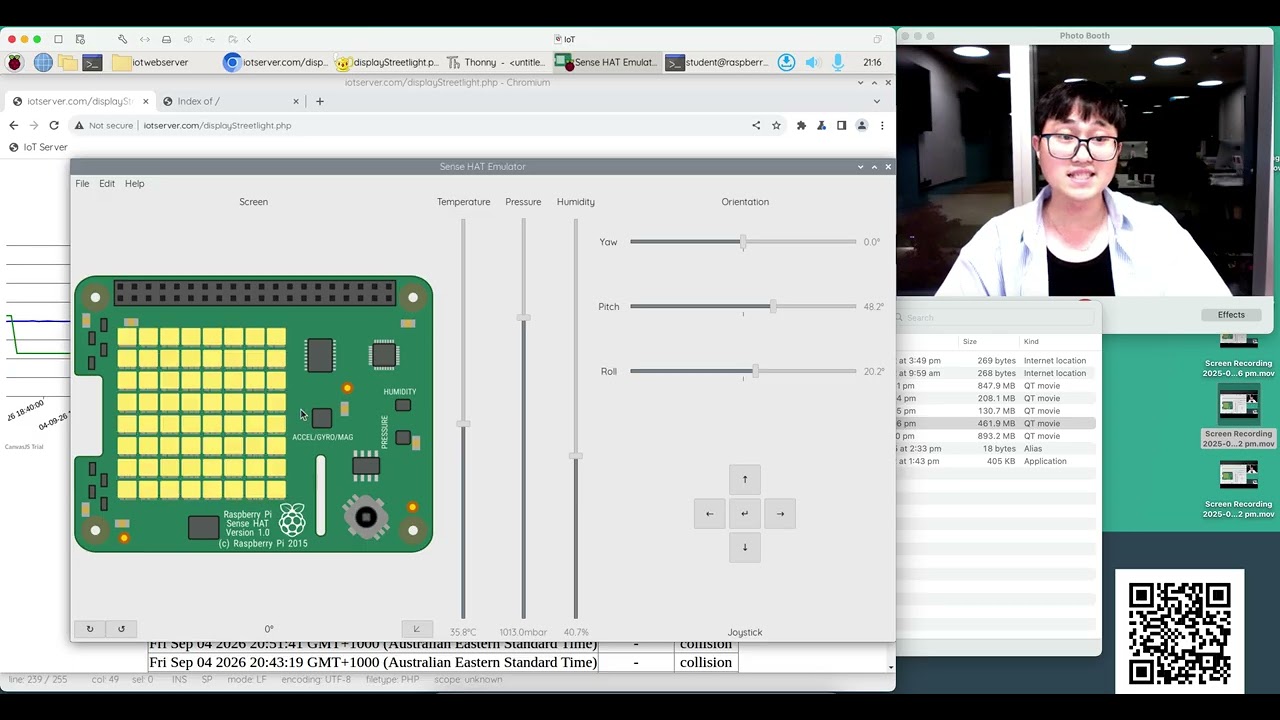1280x720 pixels.
Task: Click the Kind column header in Finder
Action: coord(1031,342)
